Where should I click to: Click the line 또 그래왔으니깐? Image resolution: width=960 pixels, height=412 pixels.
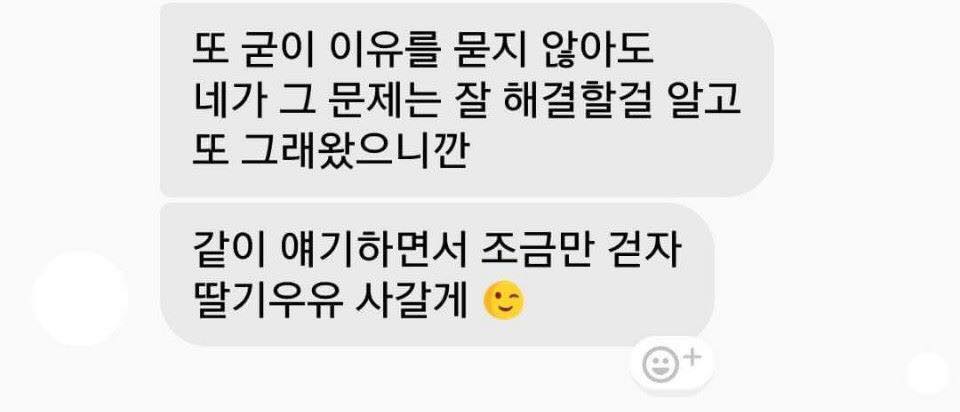pos(330,151)
